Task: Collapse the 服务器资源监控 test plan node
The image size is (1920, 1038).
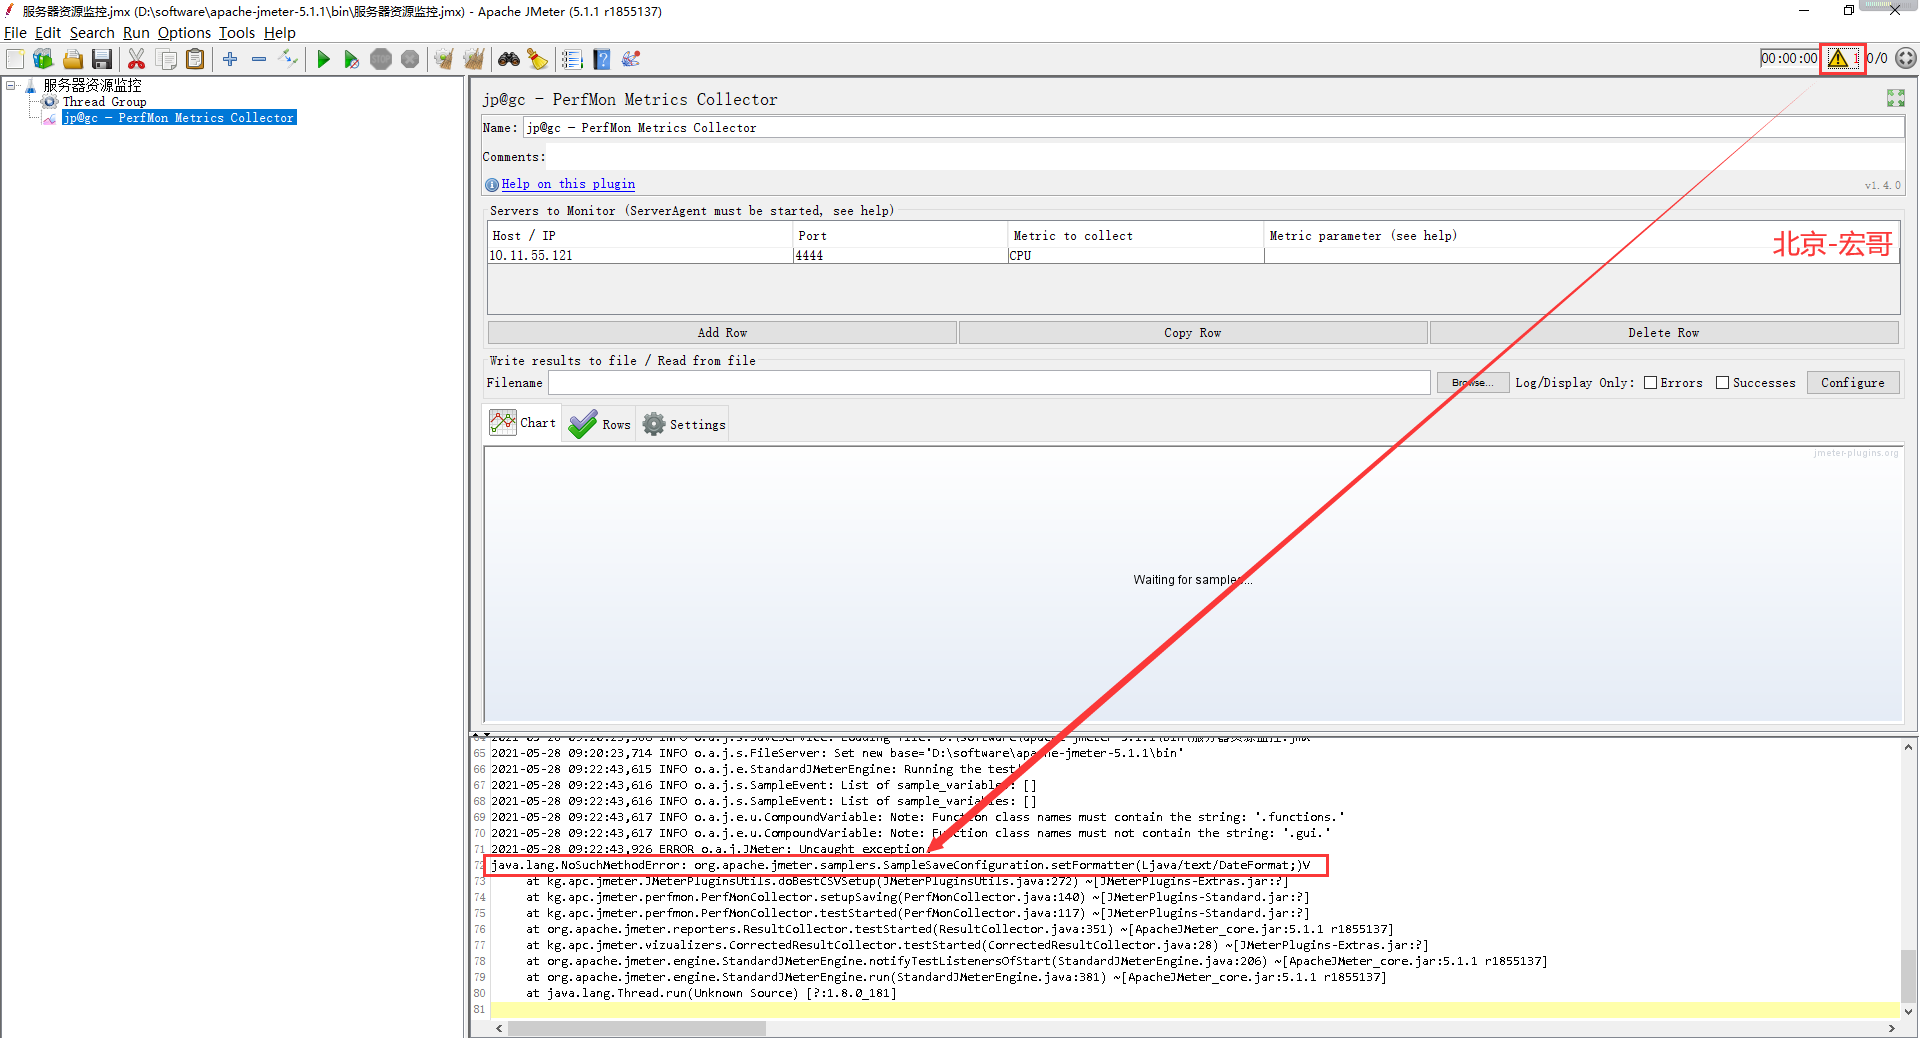Action: (x=11, y=86)
